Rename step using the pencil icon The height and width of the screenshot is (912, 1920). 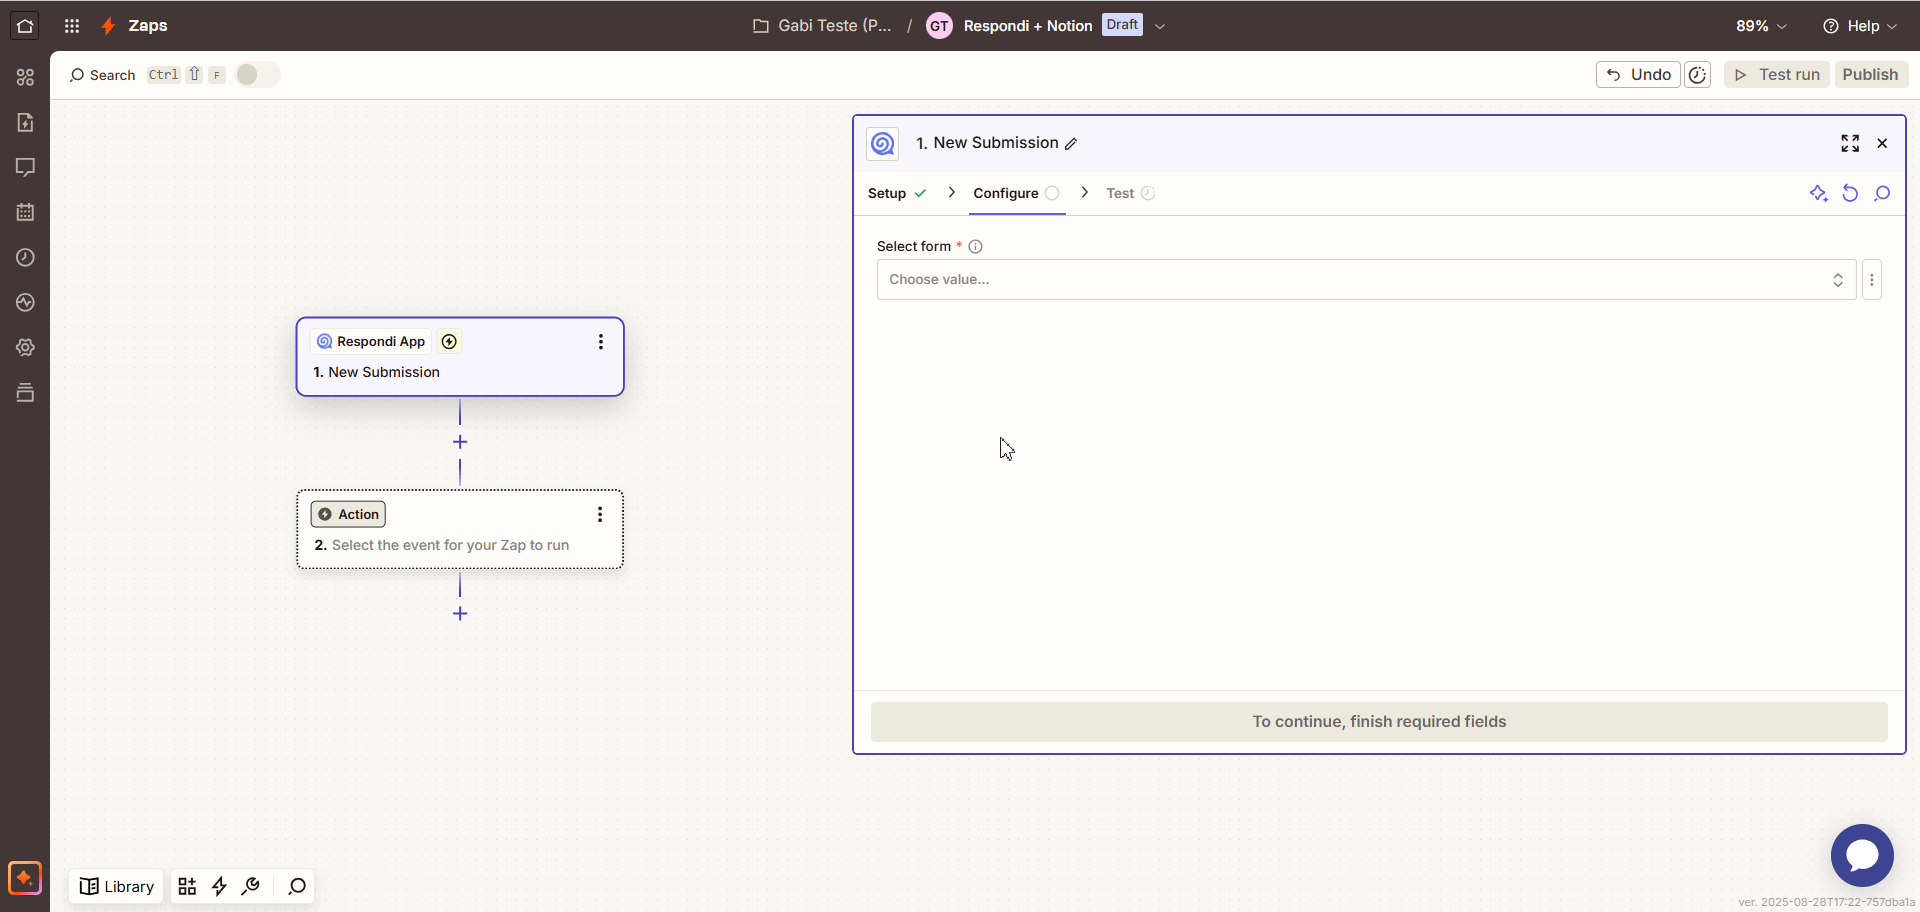coord(1071,144)
